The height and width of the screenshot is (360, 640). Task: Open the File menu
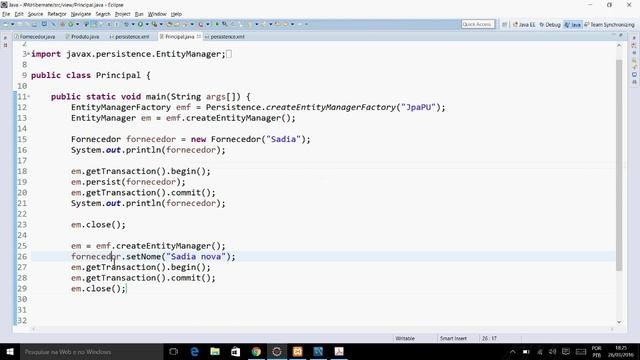click(6, 14)
